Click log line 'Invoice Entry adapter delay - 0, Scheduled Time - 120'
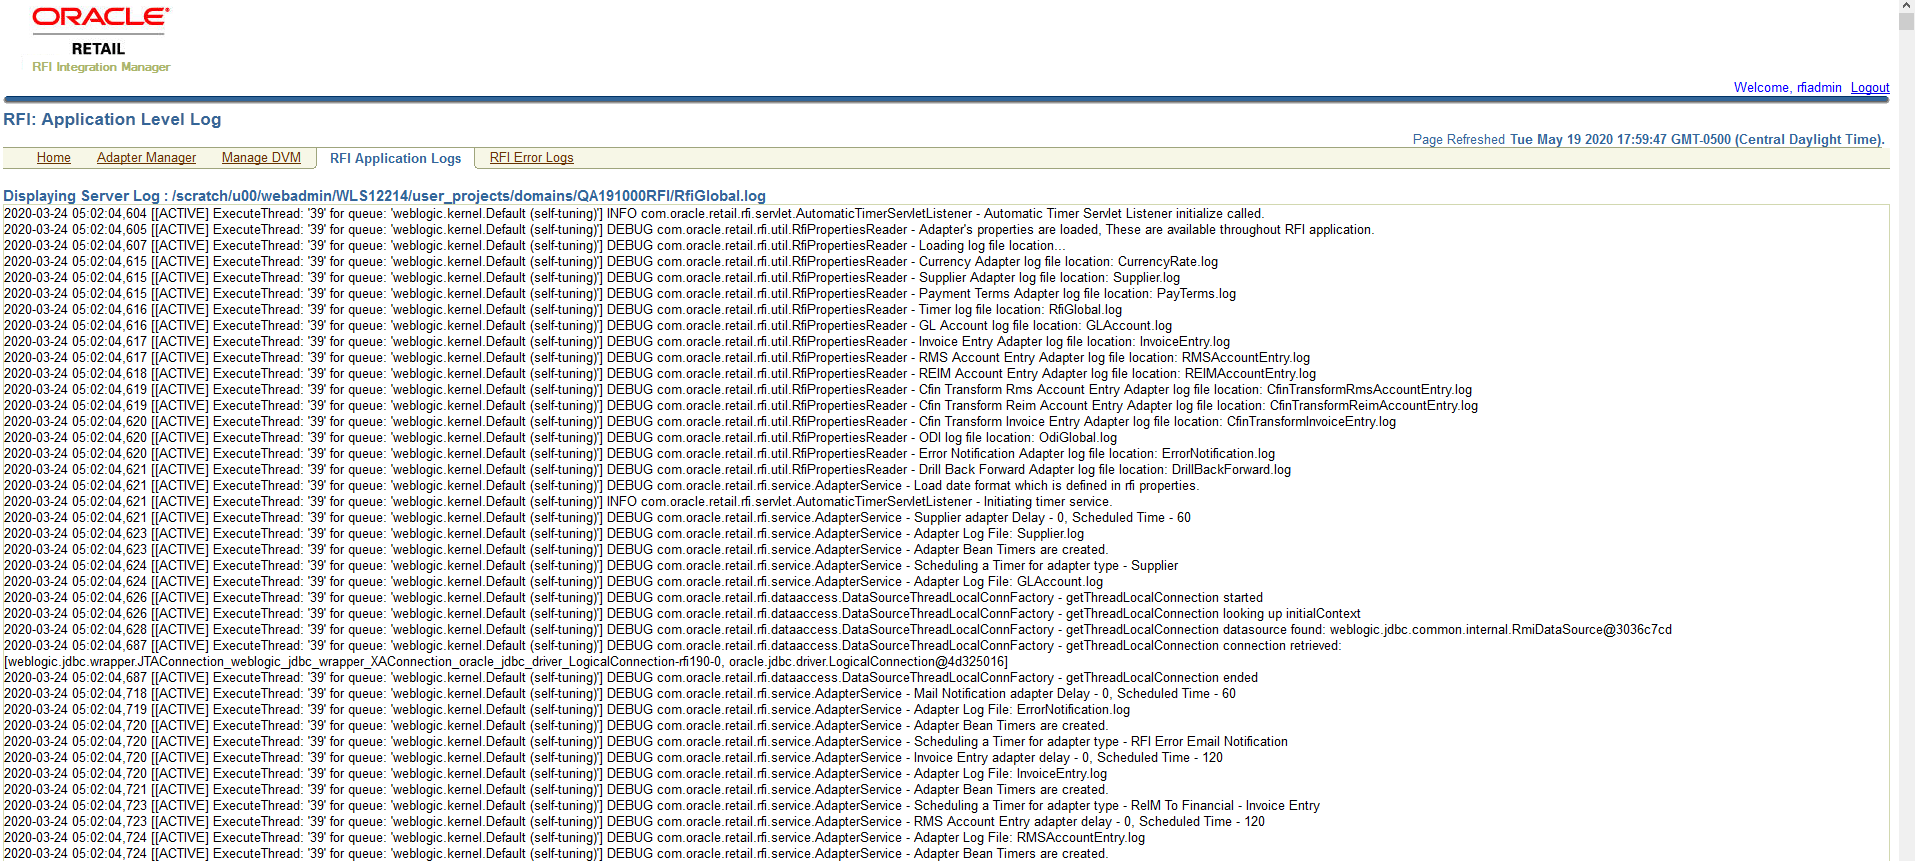1915x861 pixels. 614,758
